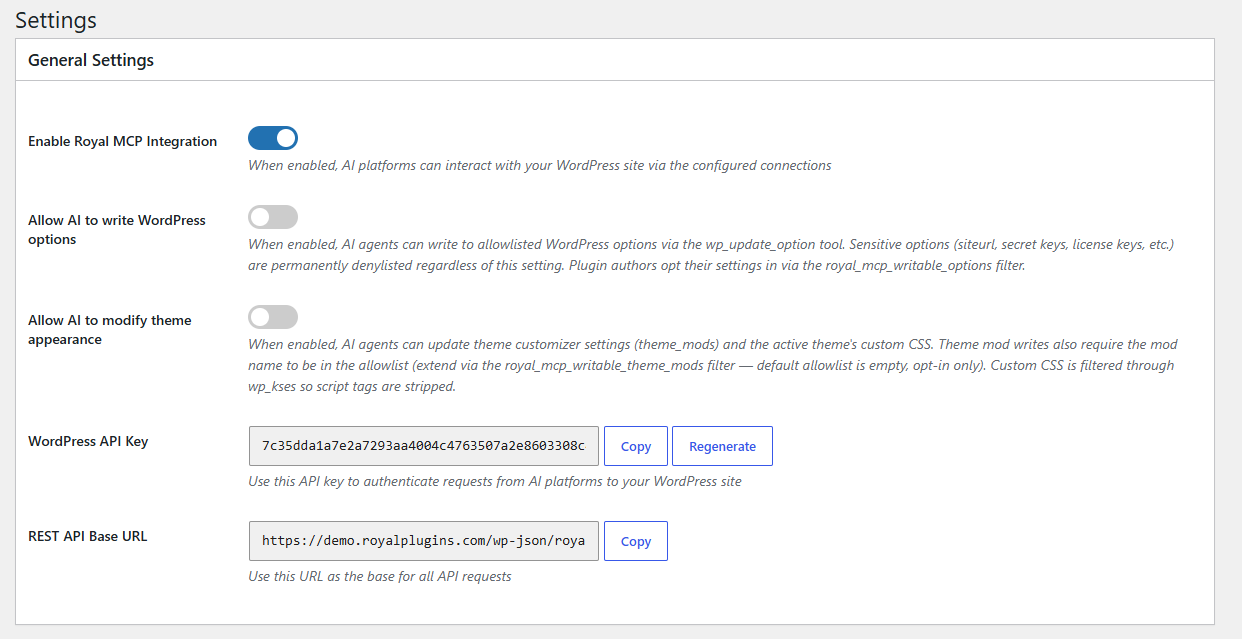
Task: Disable the Enable Royal MCP Integration toggle
Action: pos(273,138)
